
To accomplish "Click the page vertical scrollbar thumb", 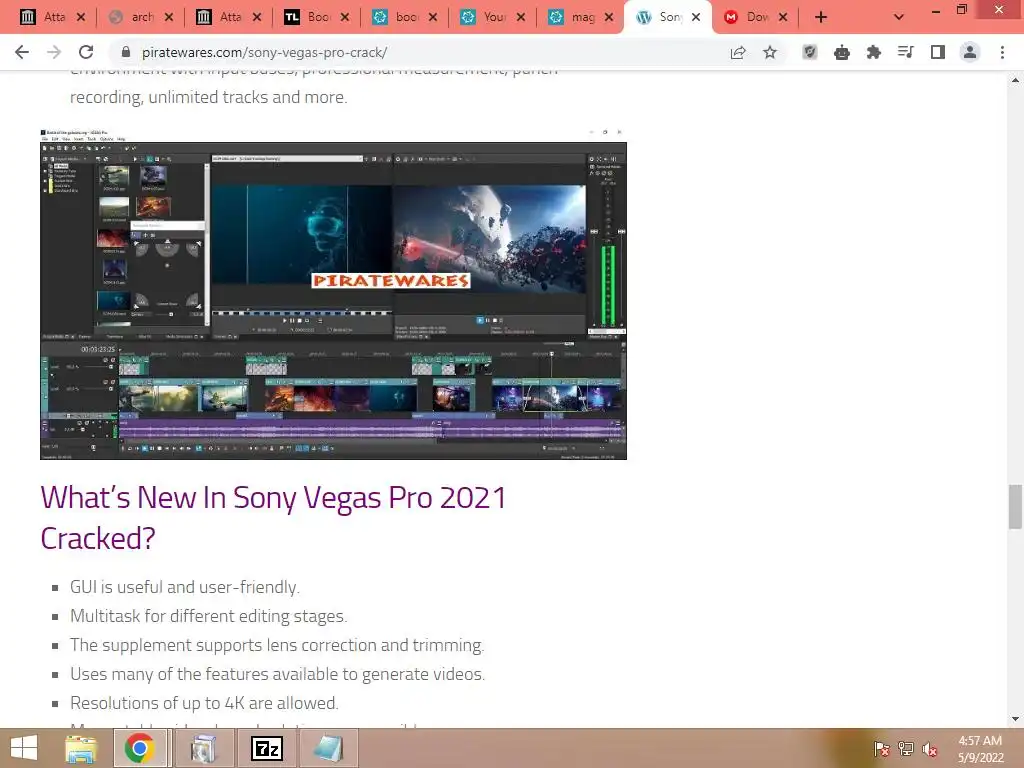I will tap(1015, 507).
